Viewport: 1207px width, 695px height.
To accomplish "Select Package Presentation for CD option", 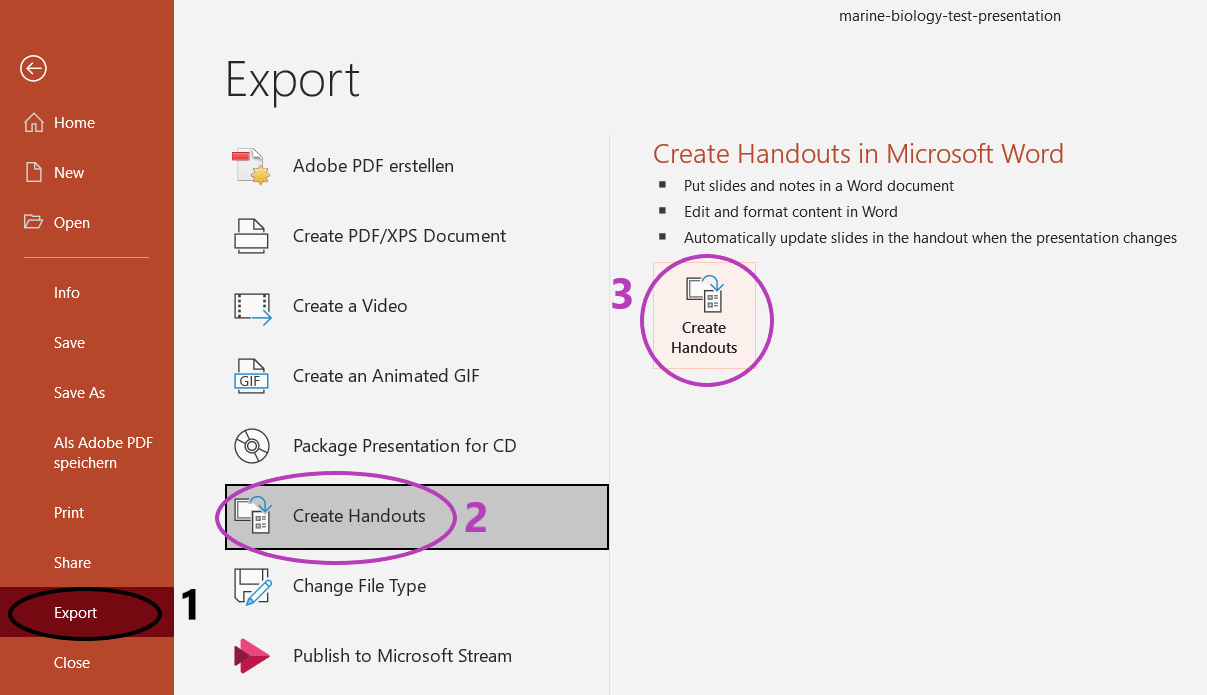I will pyautogui.click(x=417, y=446).
